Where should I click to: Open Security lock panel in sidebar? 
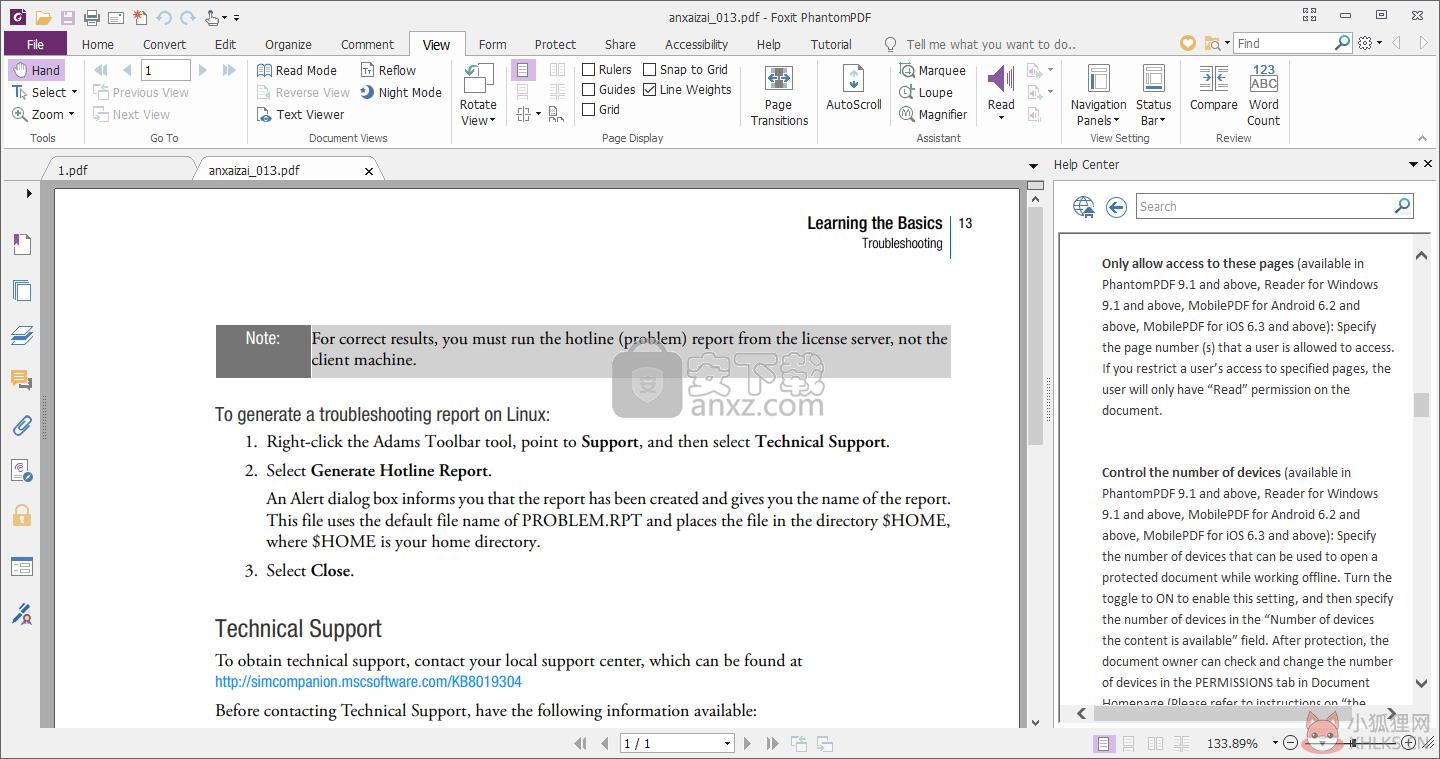pyautogui.click(x=21, y=516)
